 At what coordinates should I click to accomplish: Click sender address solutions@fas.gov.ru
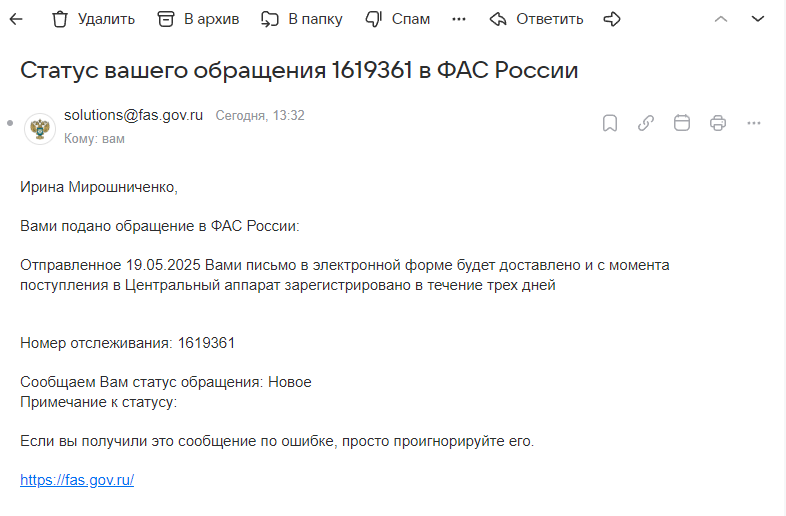click(133, 115)
